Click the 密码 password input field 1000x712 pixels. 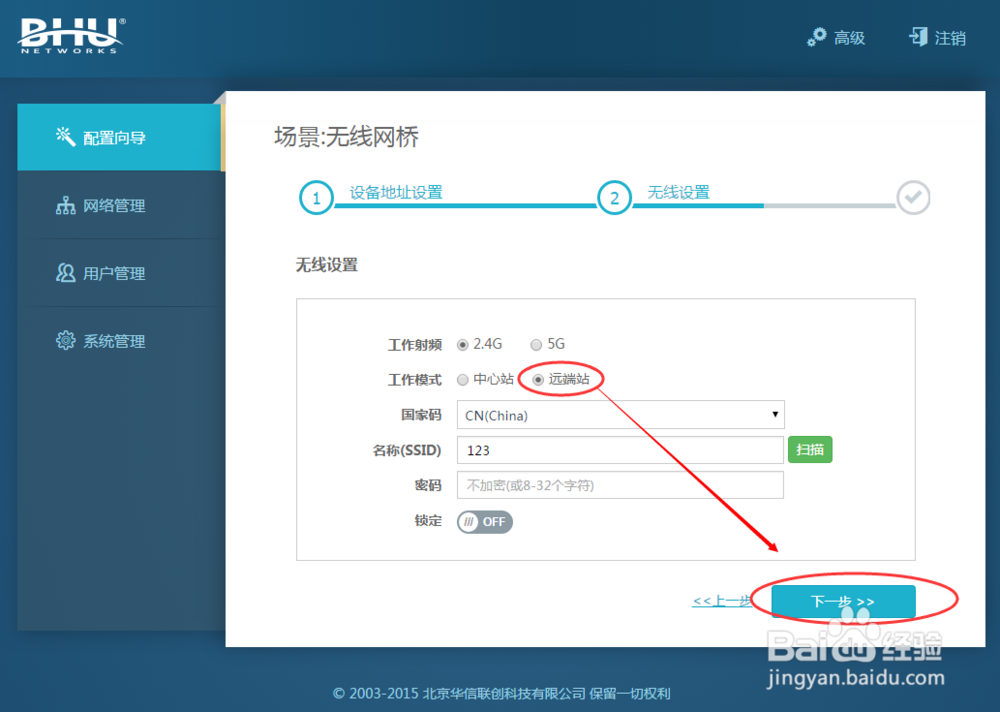[620, 486]
